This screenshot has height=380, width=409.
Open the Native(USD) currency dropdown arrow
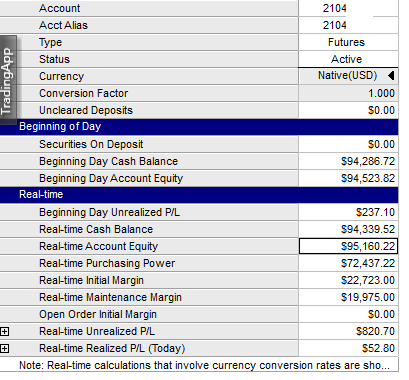point(391,76)
